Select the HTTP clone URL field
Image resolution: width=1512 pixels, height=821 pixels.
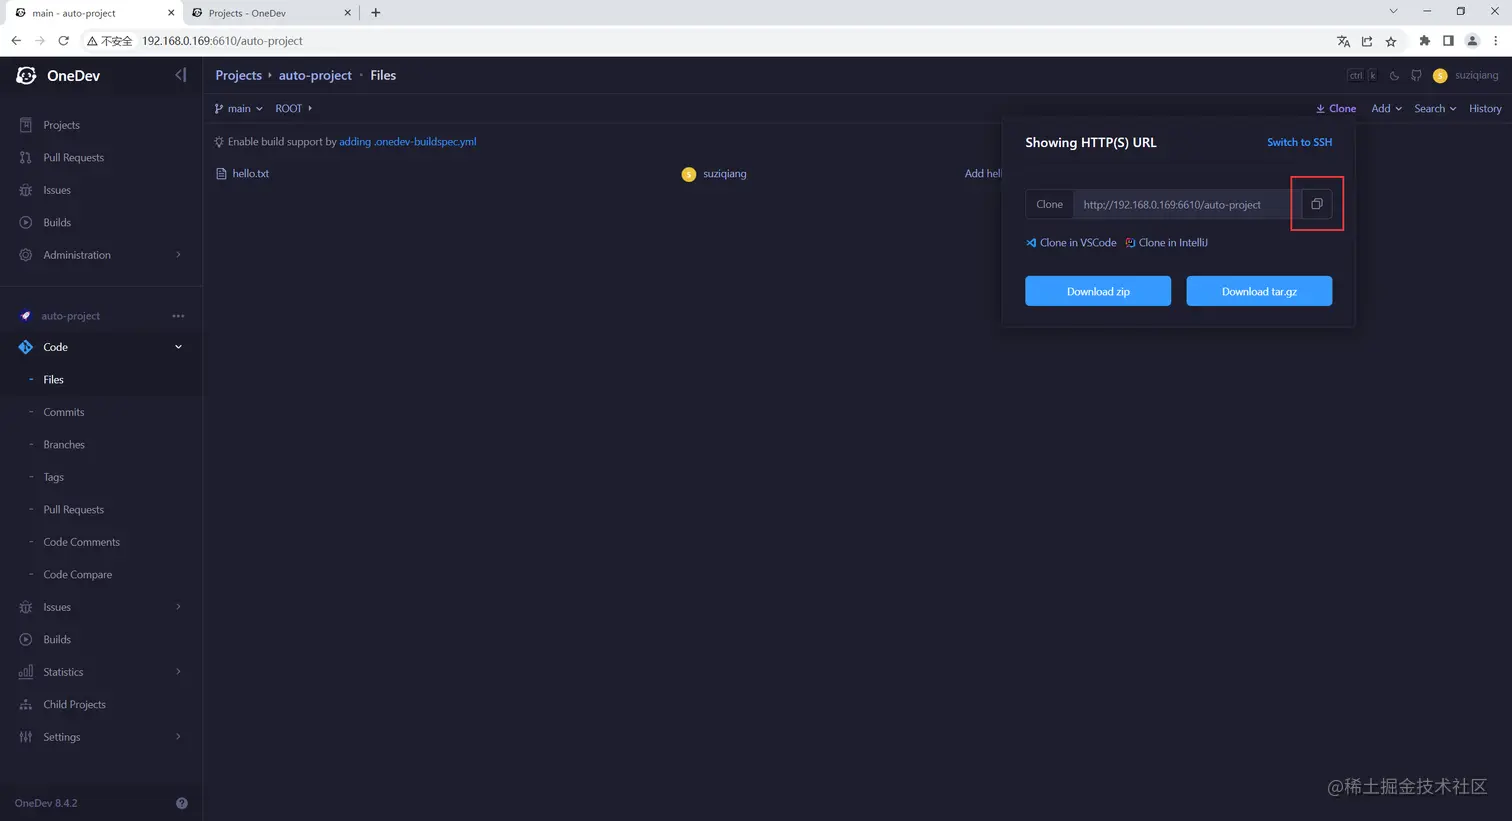click(1187, 204)
